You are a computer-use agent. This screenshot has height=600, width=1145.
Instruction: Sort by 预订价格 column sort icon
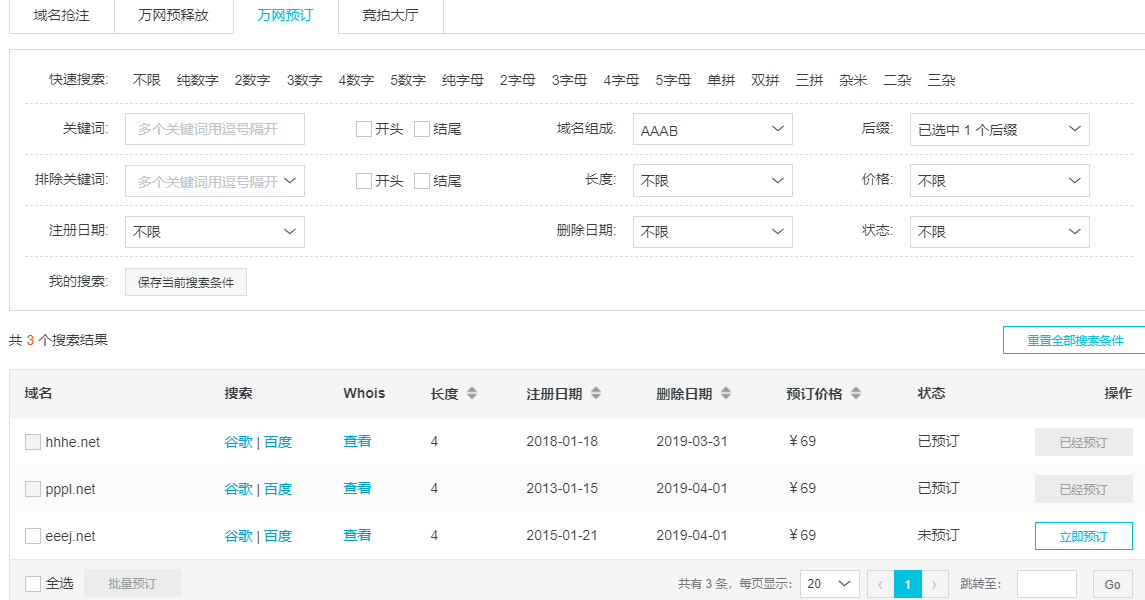pyautogui.click(x=856, y=394)
